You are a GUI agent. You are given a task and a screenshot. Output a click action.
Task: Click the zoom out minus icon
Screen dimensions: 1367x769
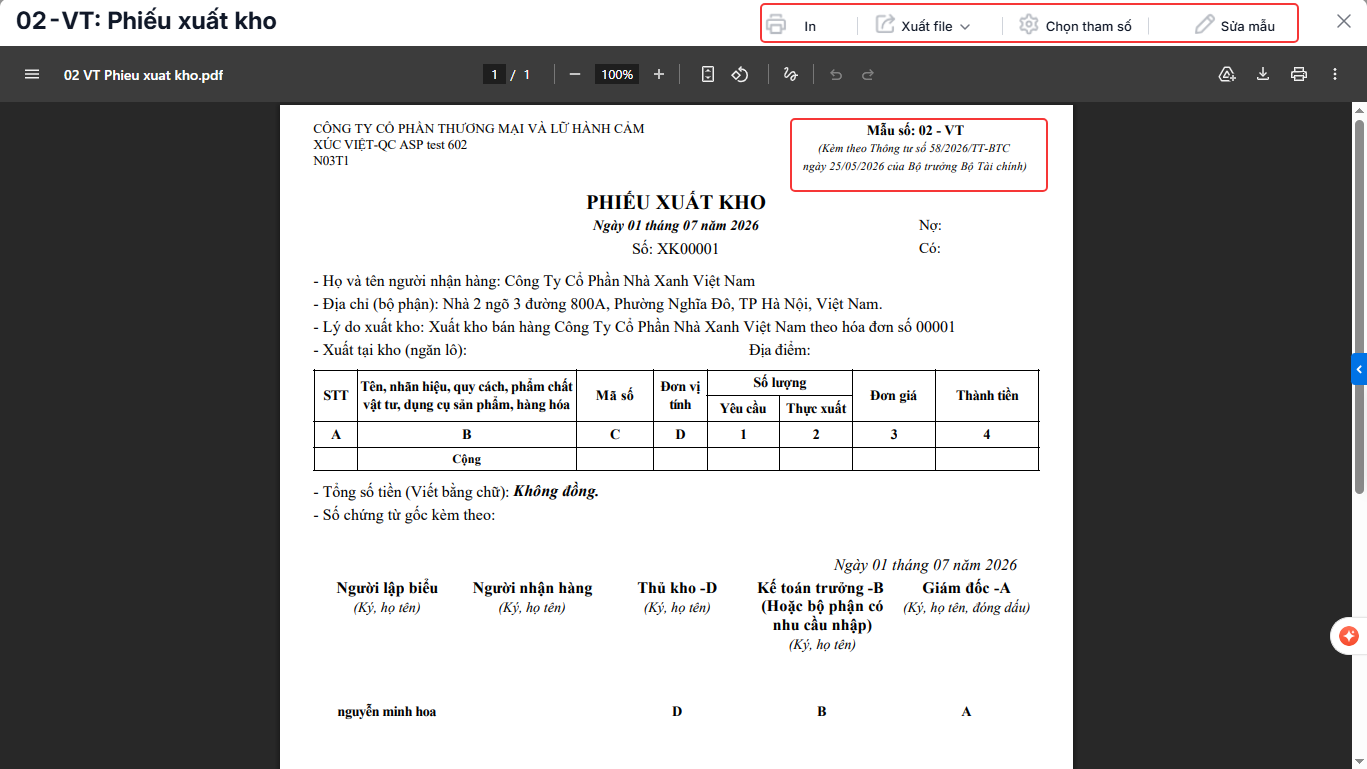click(575, 74)
